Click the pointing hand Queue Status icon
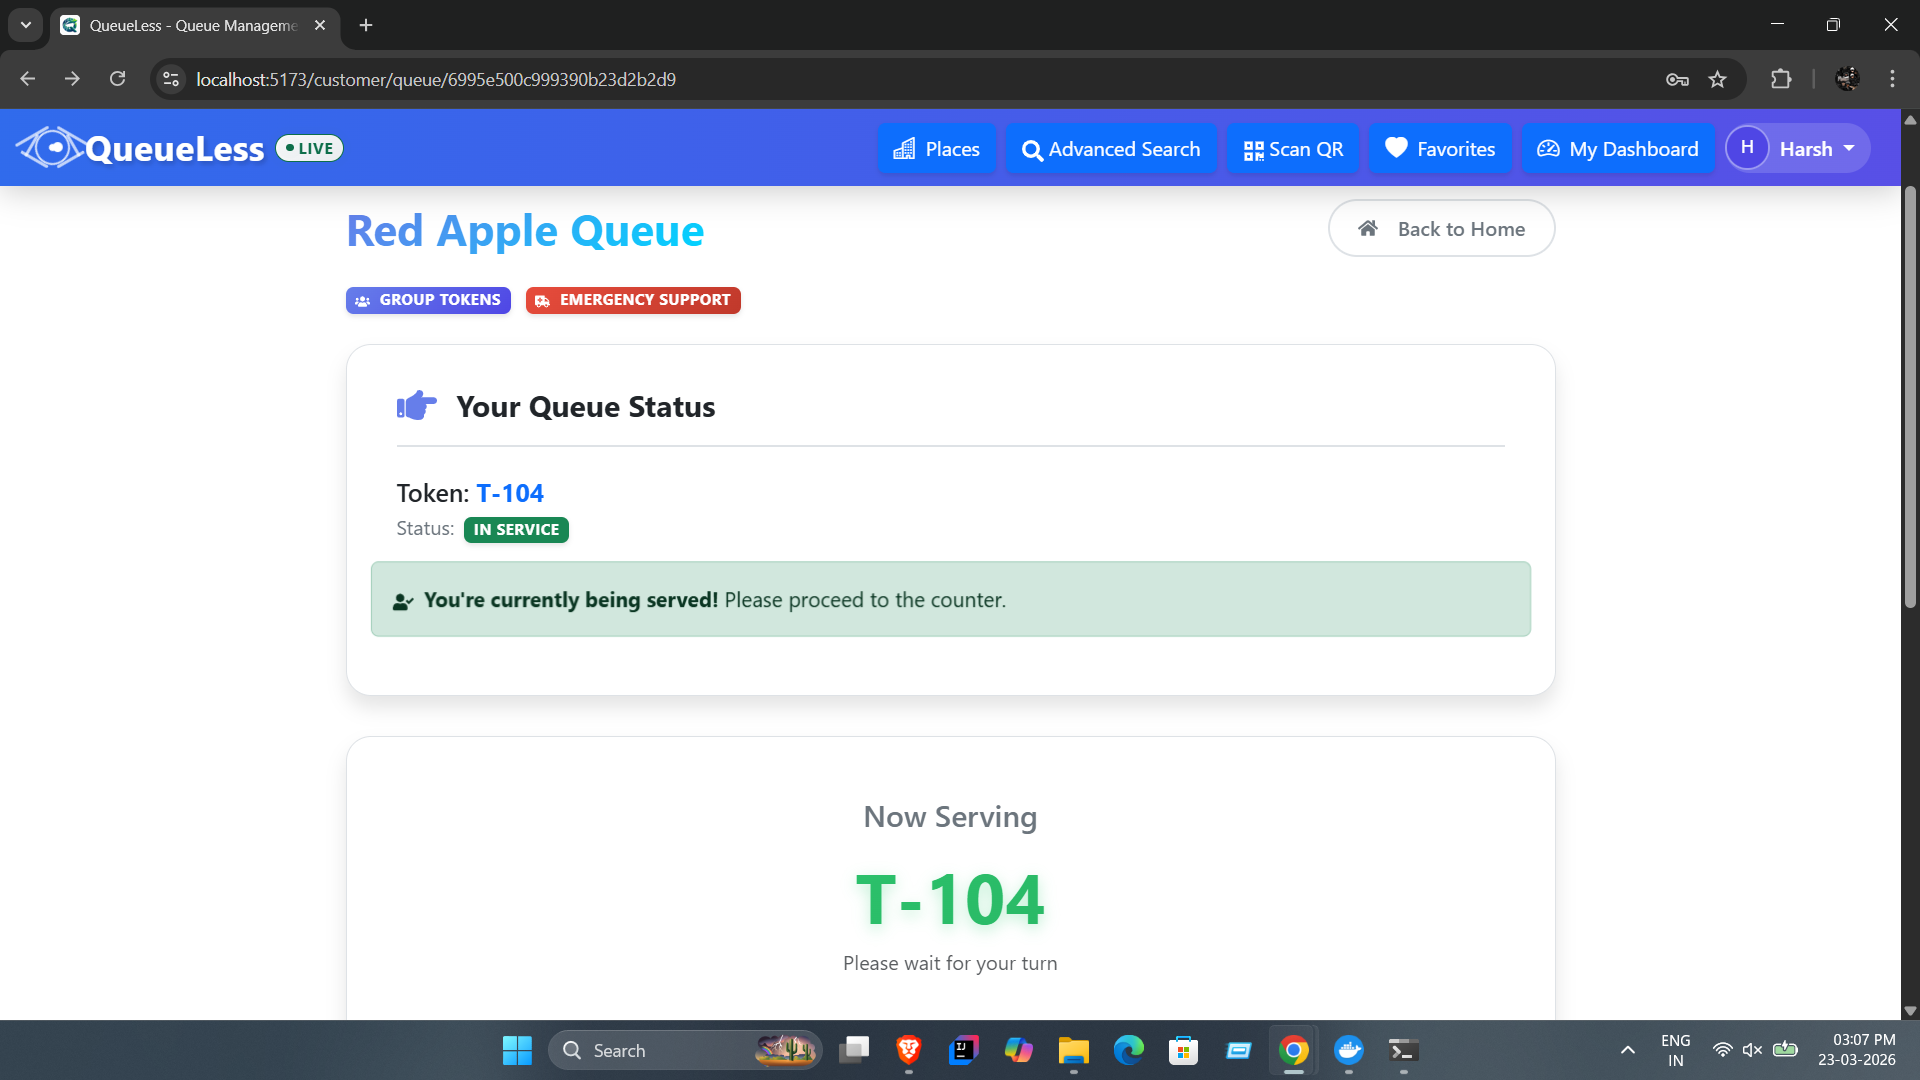This screenshot has width=1920, height=1080. coord(417,405)
